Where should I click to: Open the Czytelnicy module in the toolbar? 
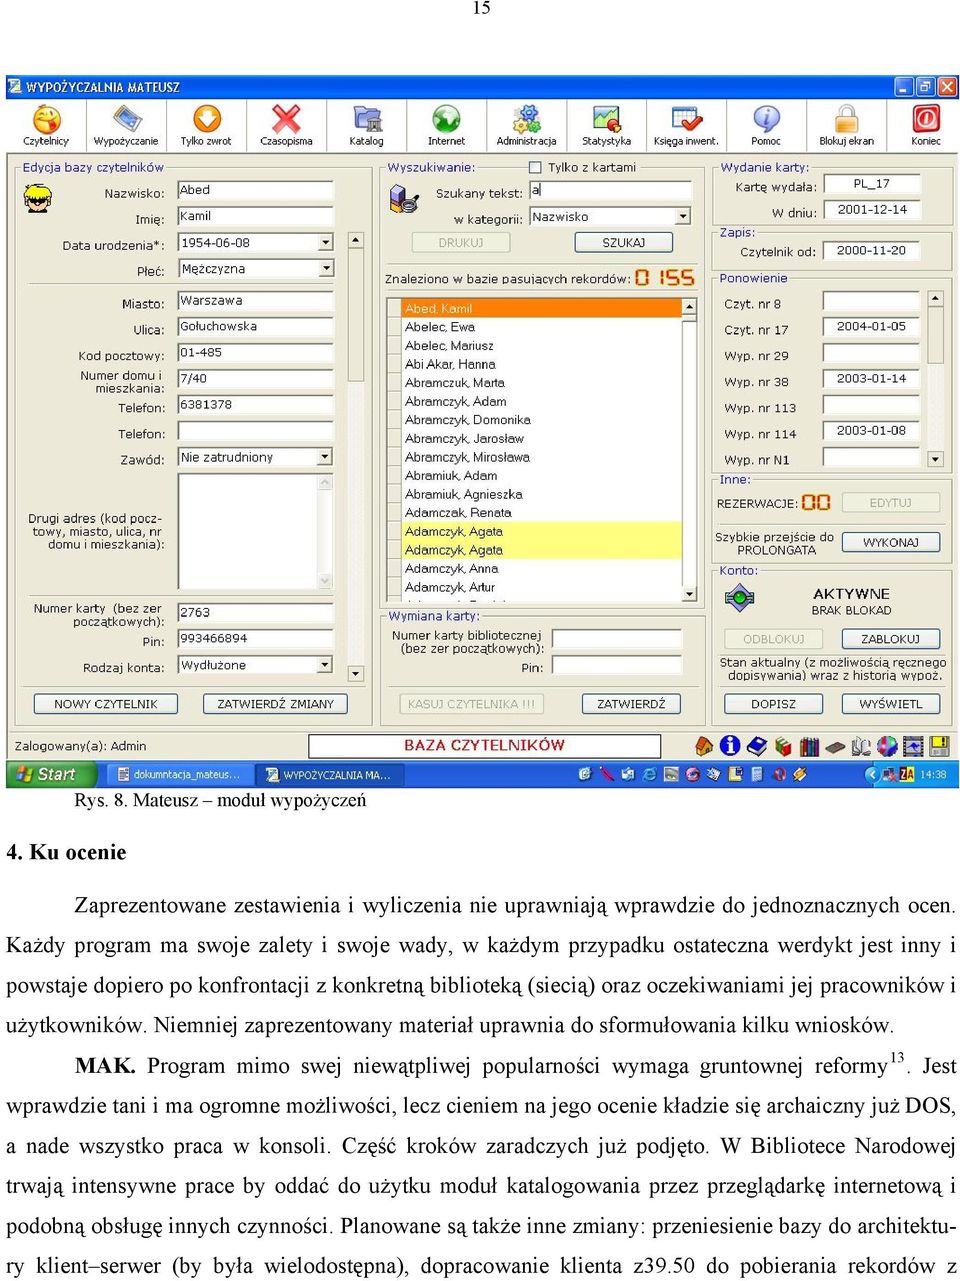(x=46, y=126)
